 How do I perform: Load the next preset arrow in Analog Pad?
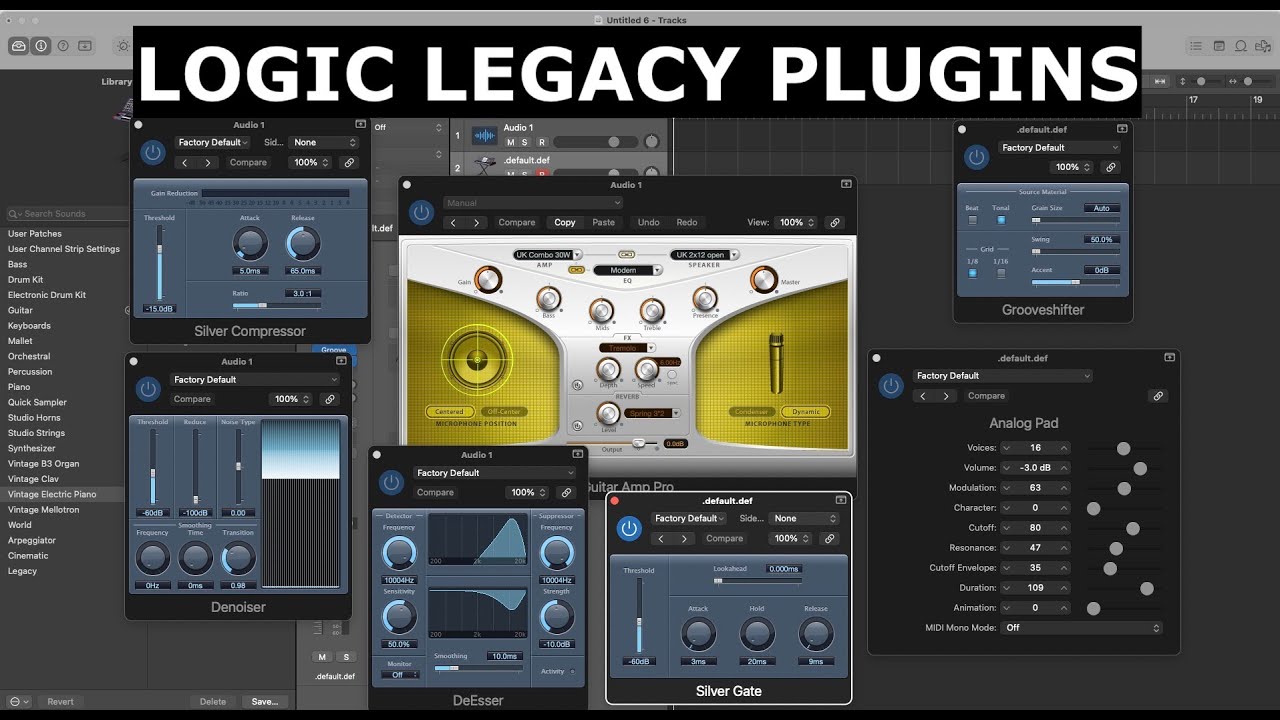pyautogui.click(x=946, y=396)
